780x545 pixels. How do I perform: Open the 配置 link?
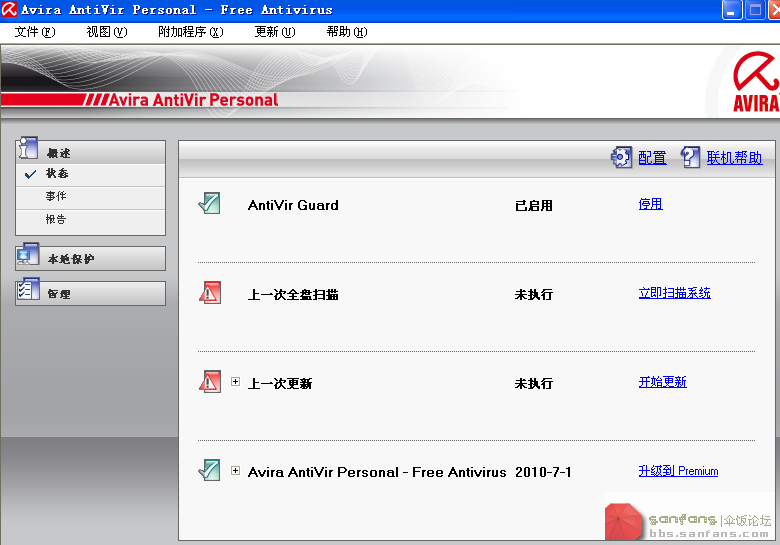tap(652, 158)
